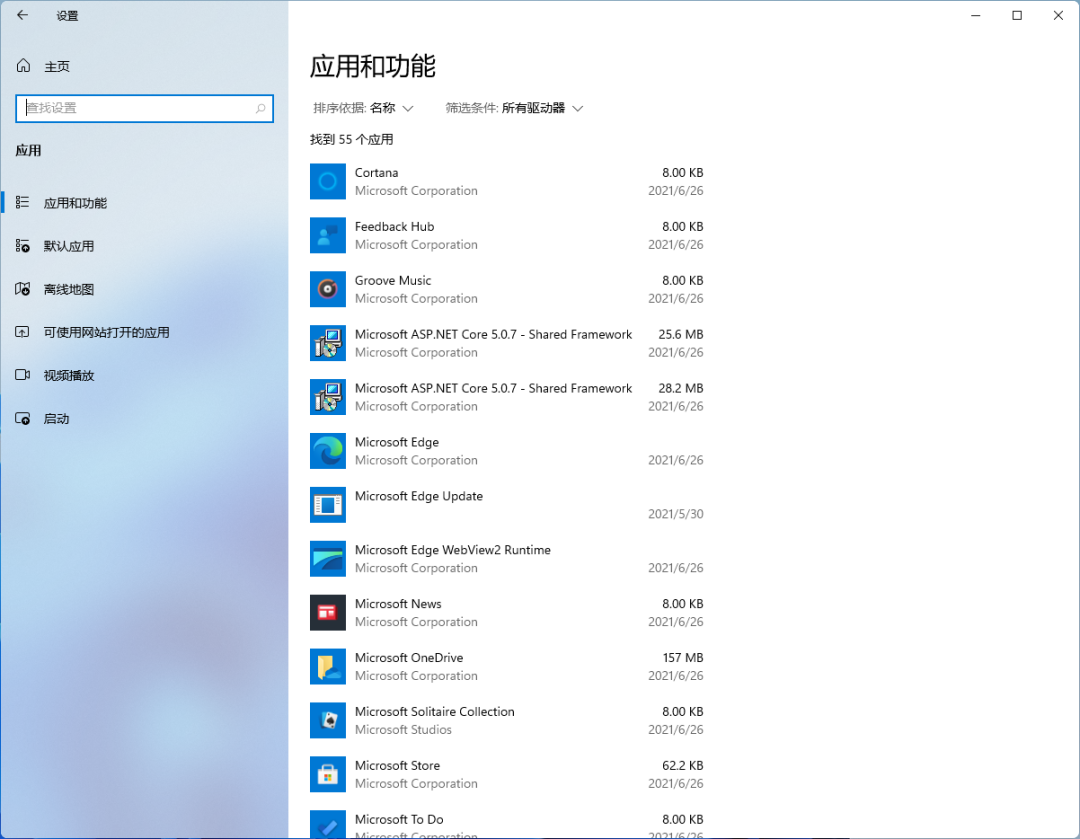1080x839 pixels.
Task: Click the back arrow to go back
Action: pyautogui.click(x=22, y=15)
